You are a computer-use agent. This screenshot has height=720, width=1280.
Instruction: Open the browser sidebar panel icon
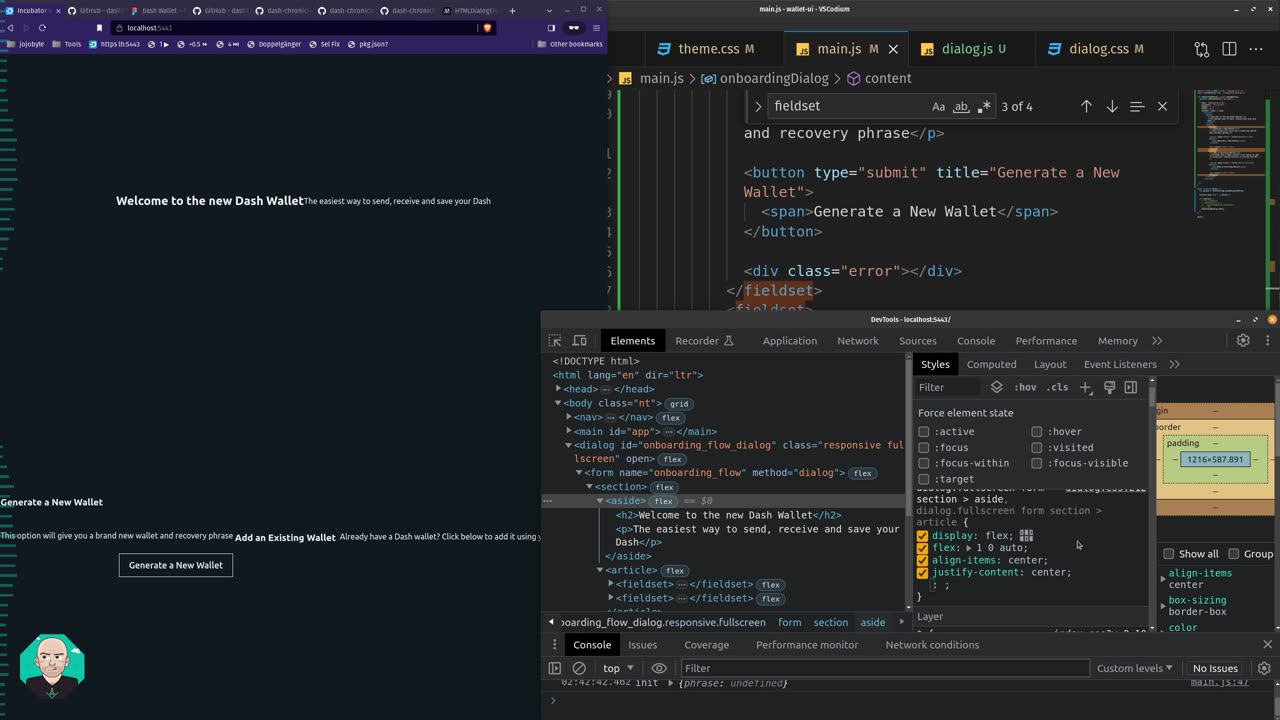tap(551, 28)
